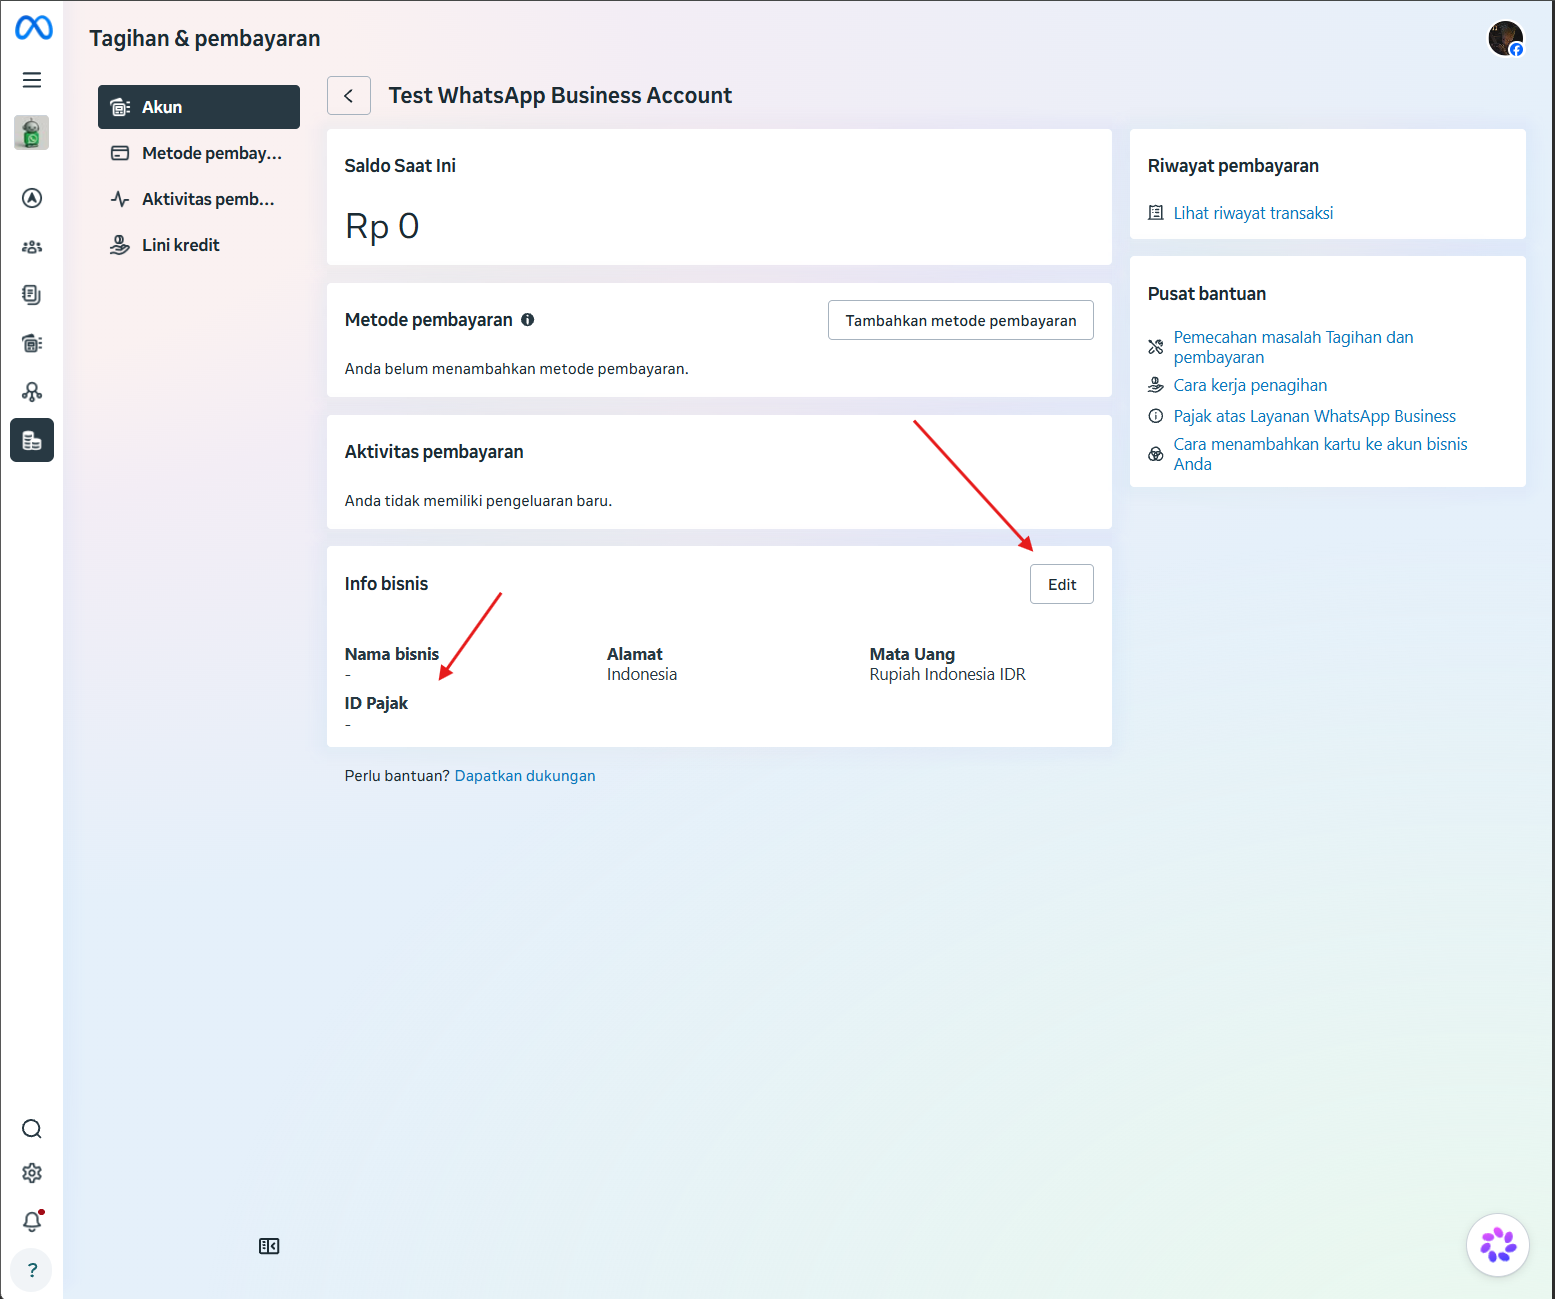The width and height of the screenshot is (1555, 1299).
Task: Open the people group icon in sidebar
Action: [32, 247]
